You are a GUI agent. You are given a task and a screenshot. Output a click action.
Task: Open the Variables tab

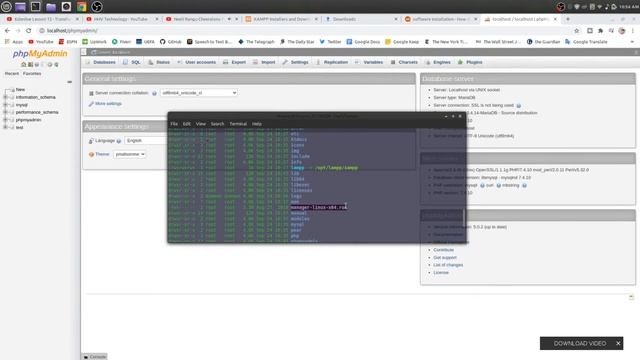[369, 62]
